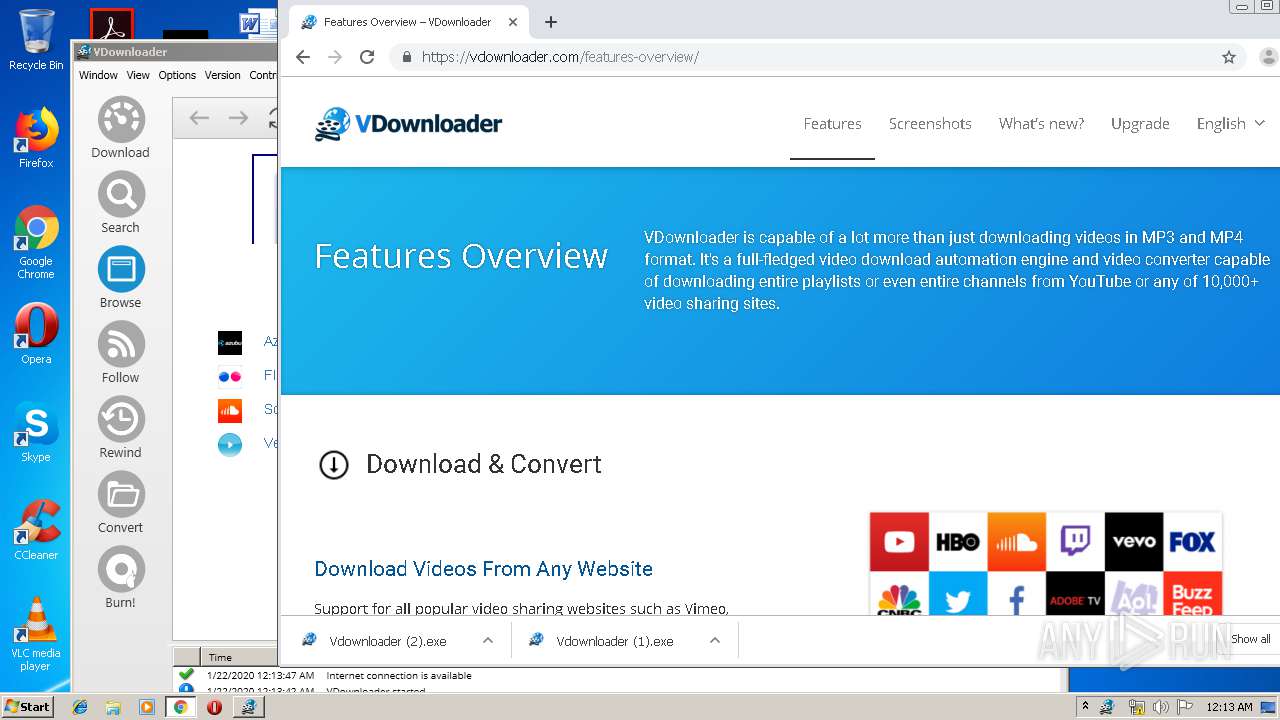Open VLC media player desktop shortcut
The height and width of the screenshot is (720, 1280).
point(36,633)
